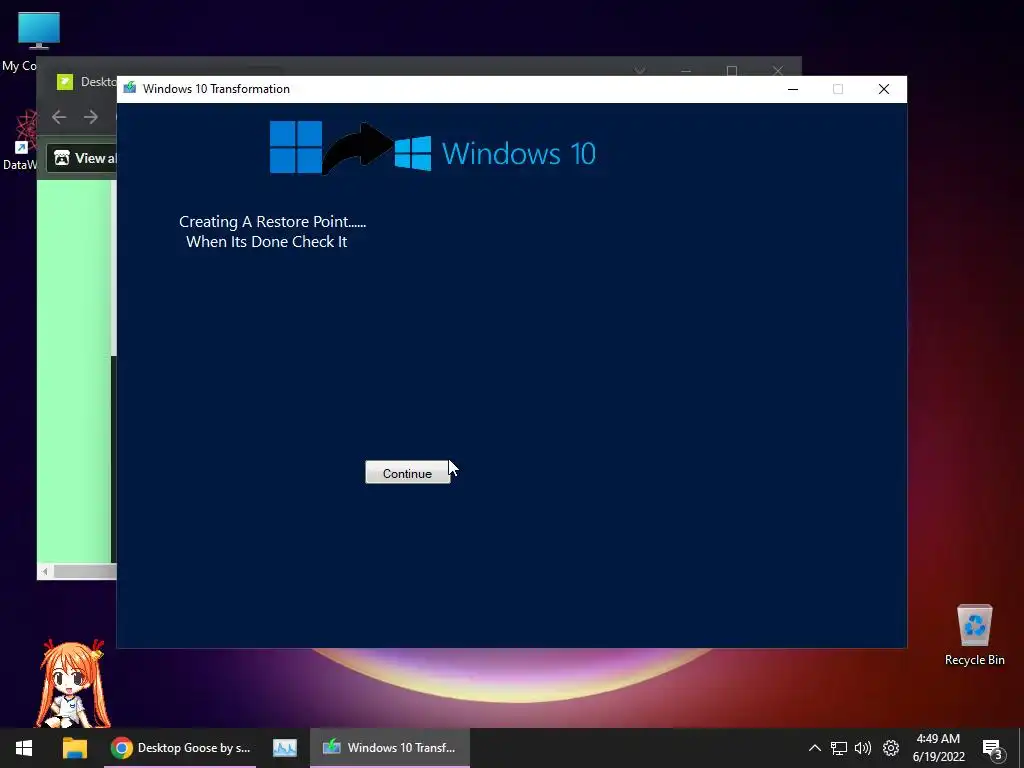This screenshot has width=1024, height=768.
Task: Click Show desktop strip at taskbar end
Action: pyautogui.click(x=1021, y=748)
